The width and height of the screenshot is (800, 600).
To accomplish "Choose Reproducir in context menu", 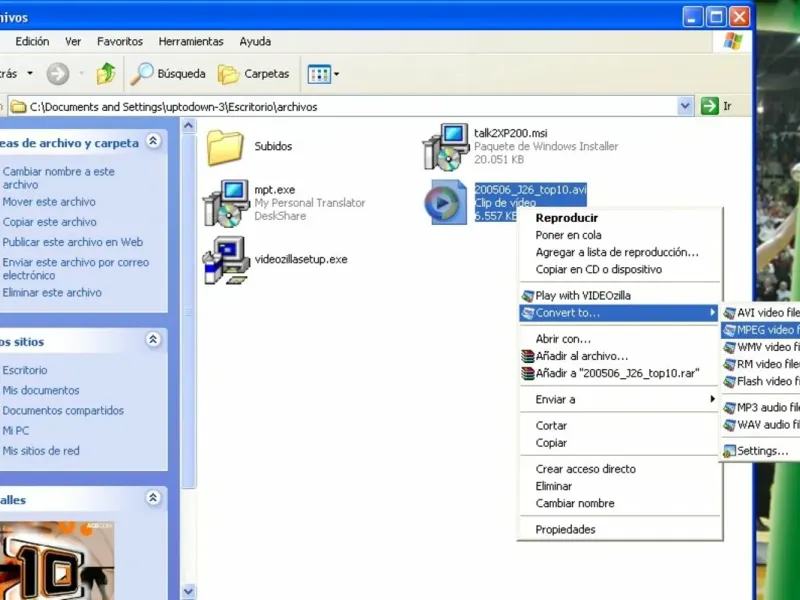I will point(620,218).
